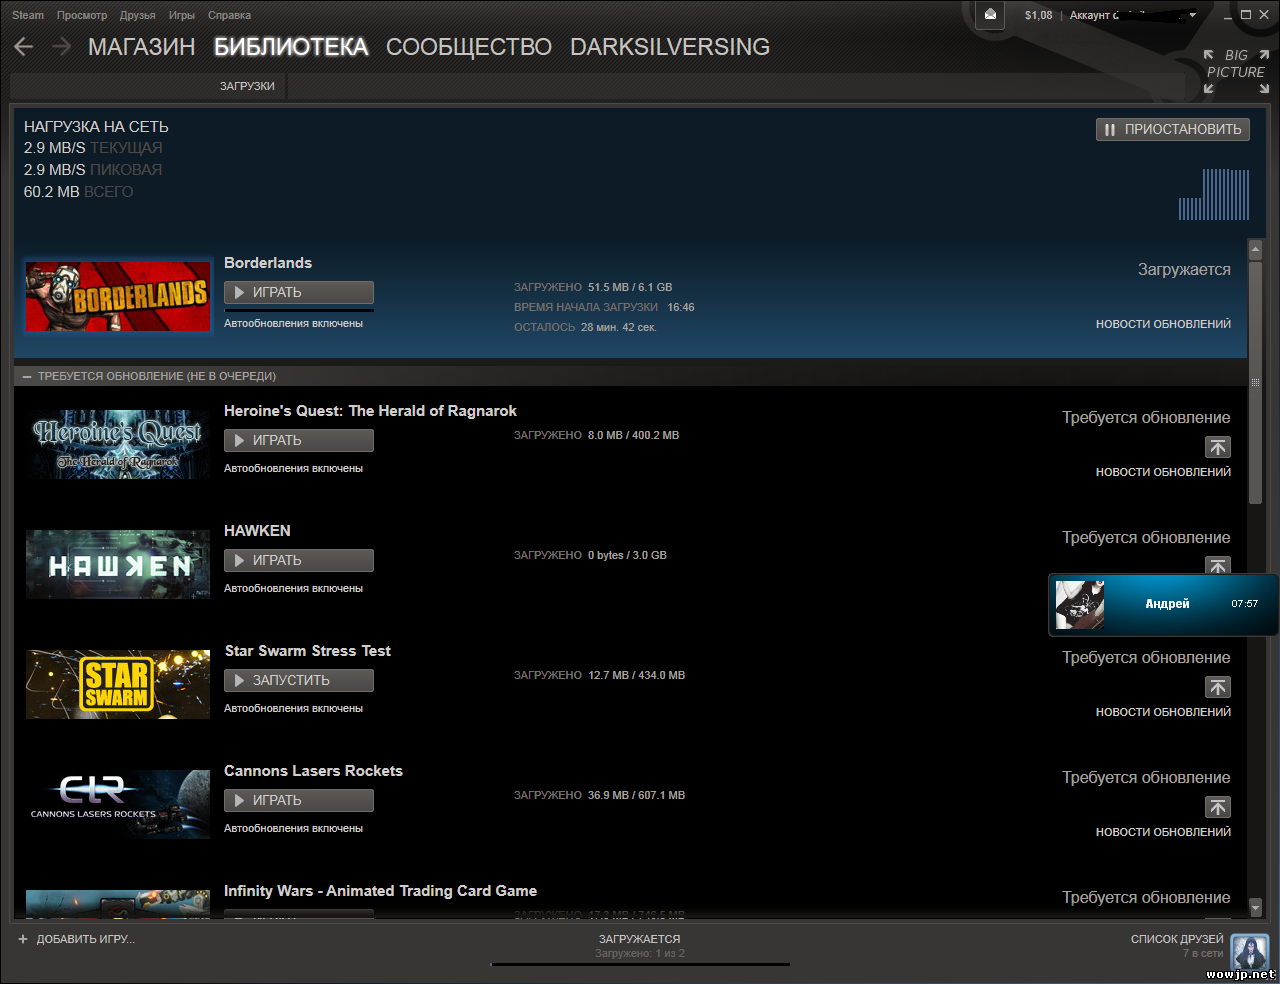Click the 'Cannons Lasers Rockets' title
The image size is (1280, 984).
tap(313, 771)
